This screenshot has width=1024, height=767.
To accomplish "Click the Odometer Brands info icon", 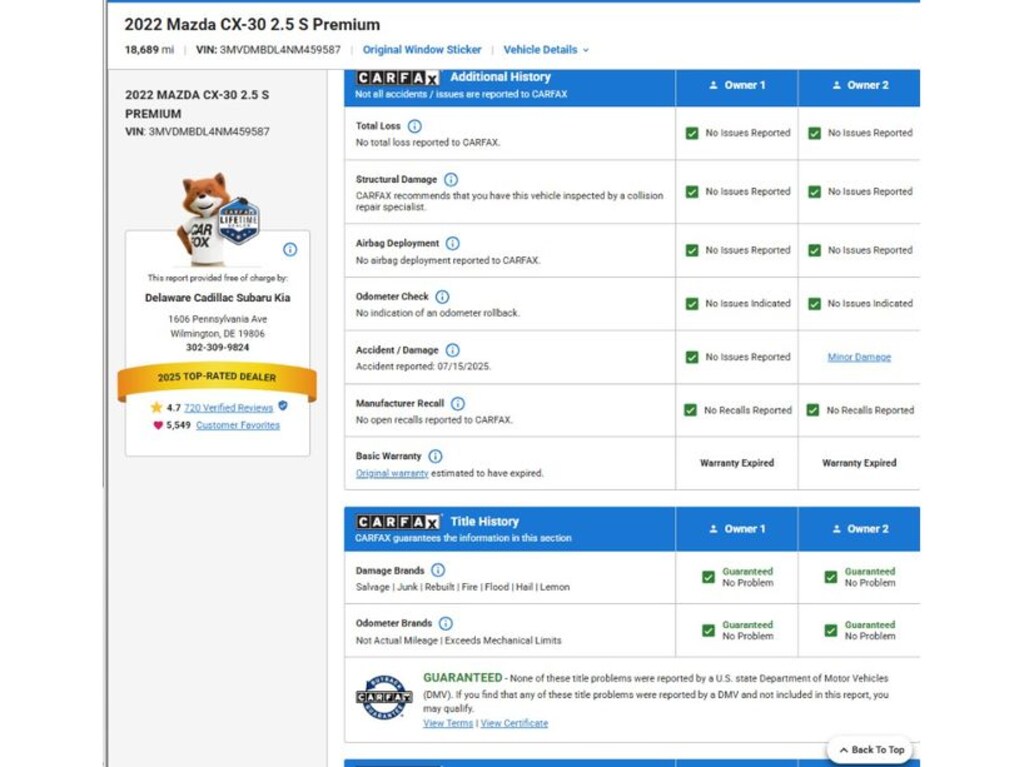I will click(445, 624).
